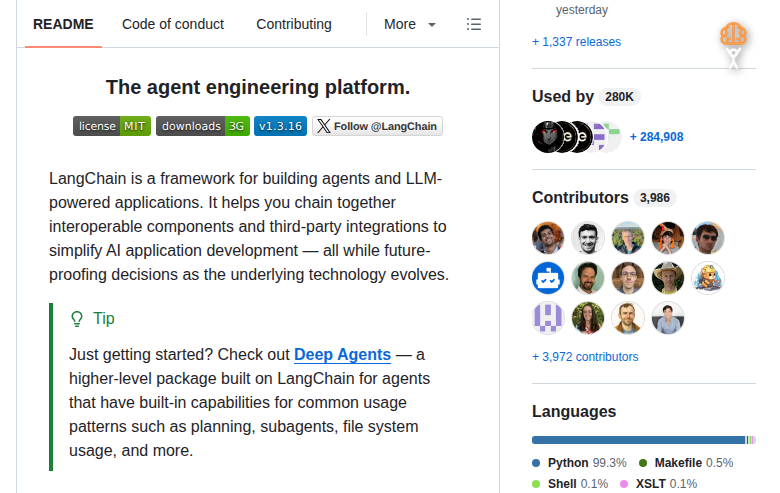Expand the More tabs dropdown

(x=410, y=24)
